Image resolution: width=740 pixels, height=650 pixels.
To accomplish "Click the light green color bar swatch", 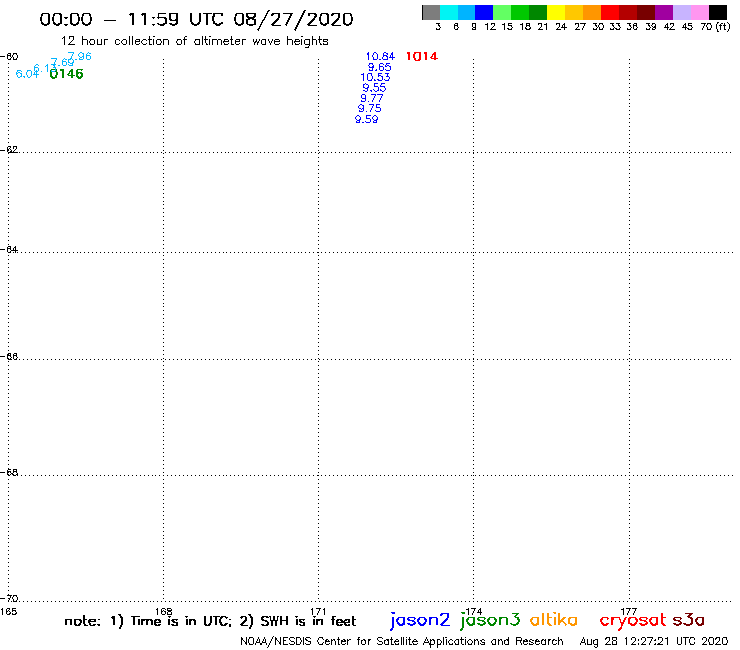I will [502, 12].
